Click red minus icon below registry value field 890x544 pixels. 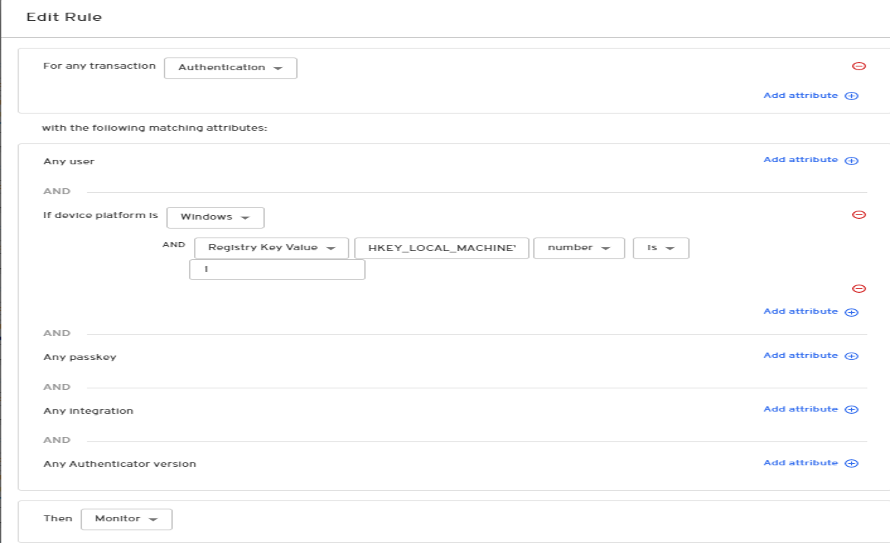858,289
